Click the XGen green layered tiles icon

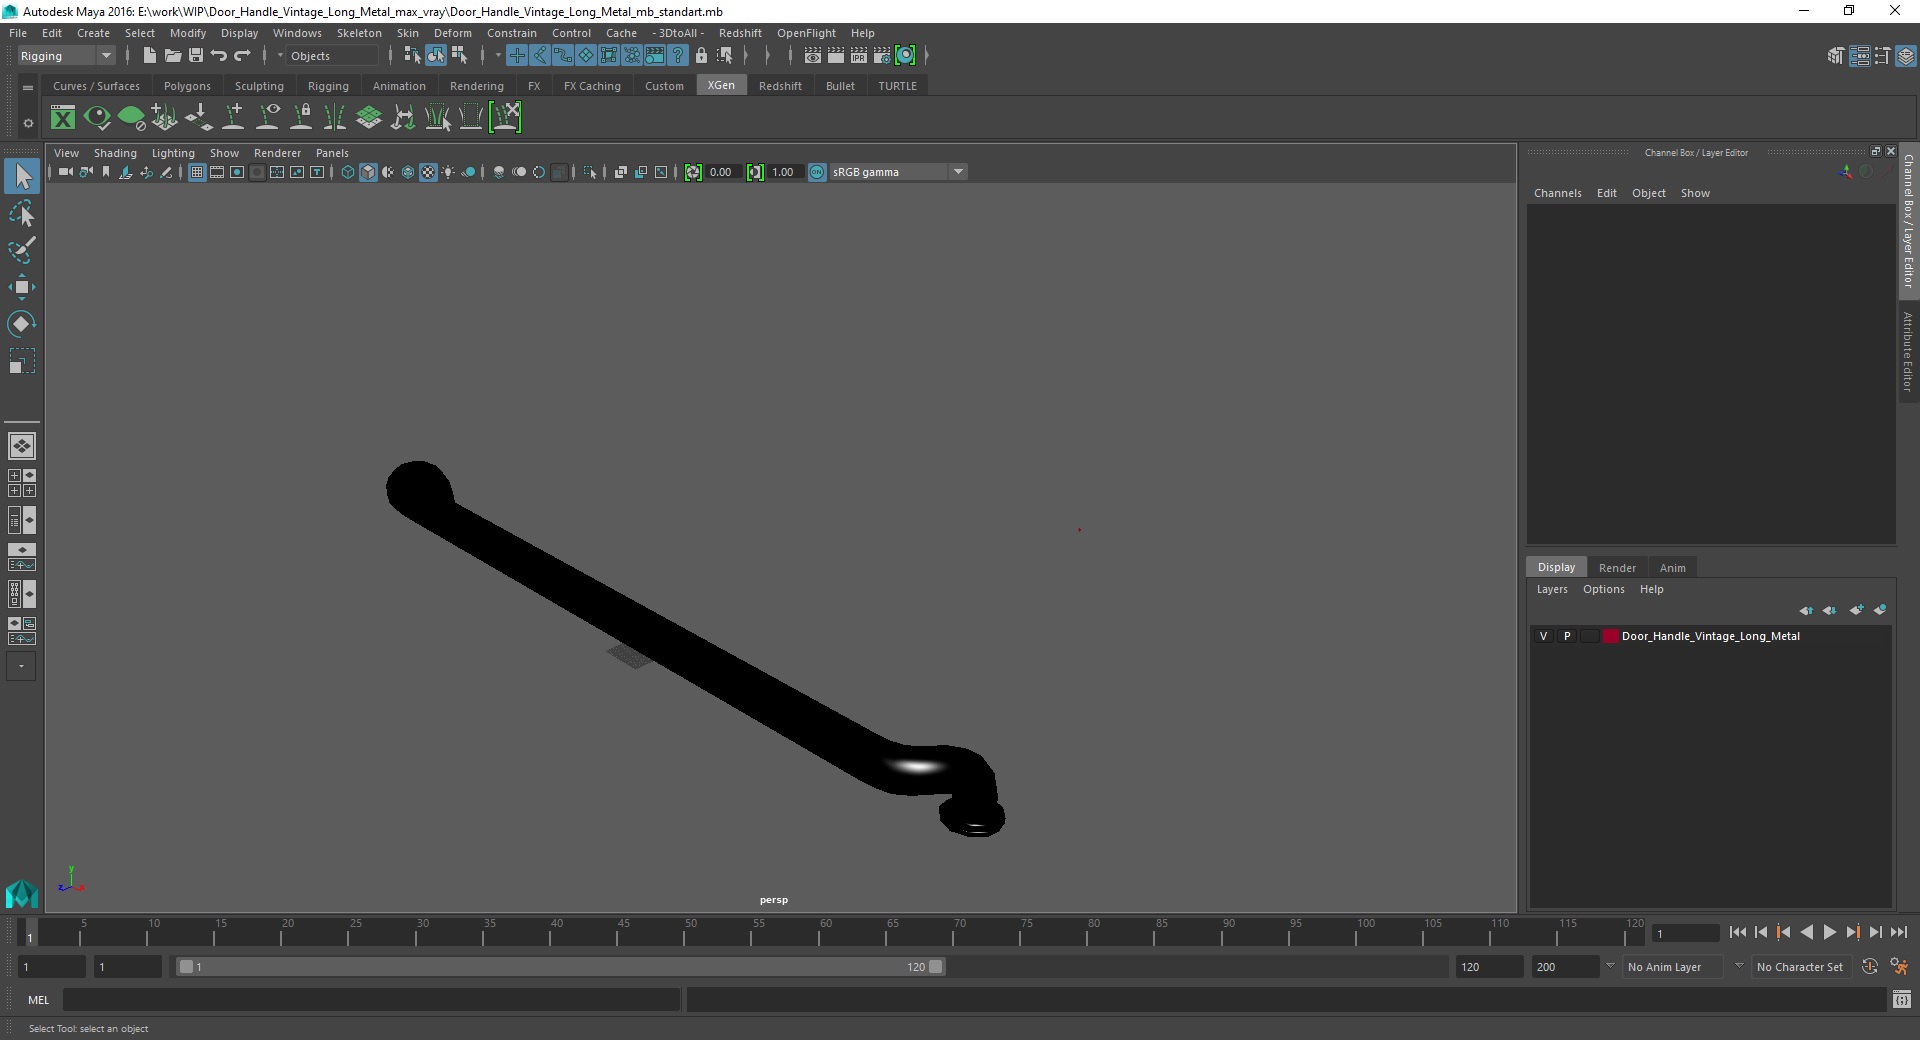(x=369, y=118)
